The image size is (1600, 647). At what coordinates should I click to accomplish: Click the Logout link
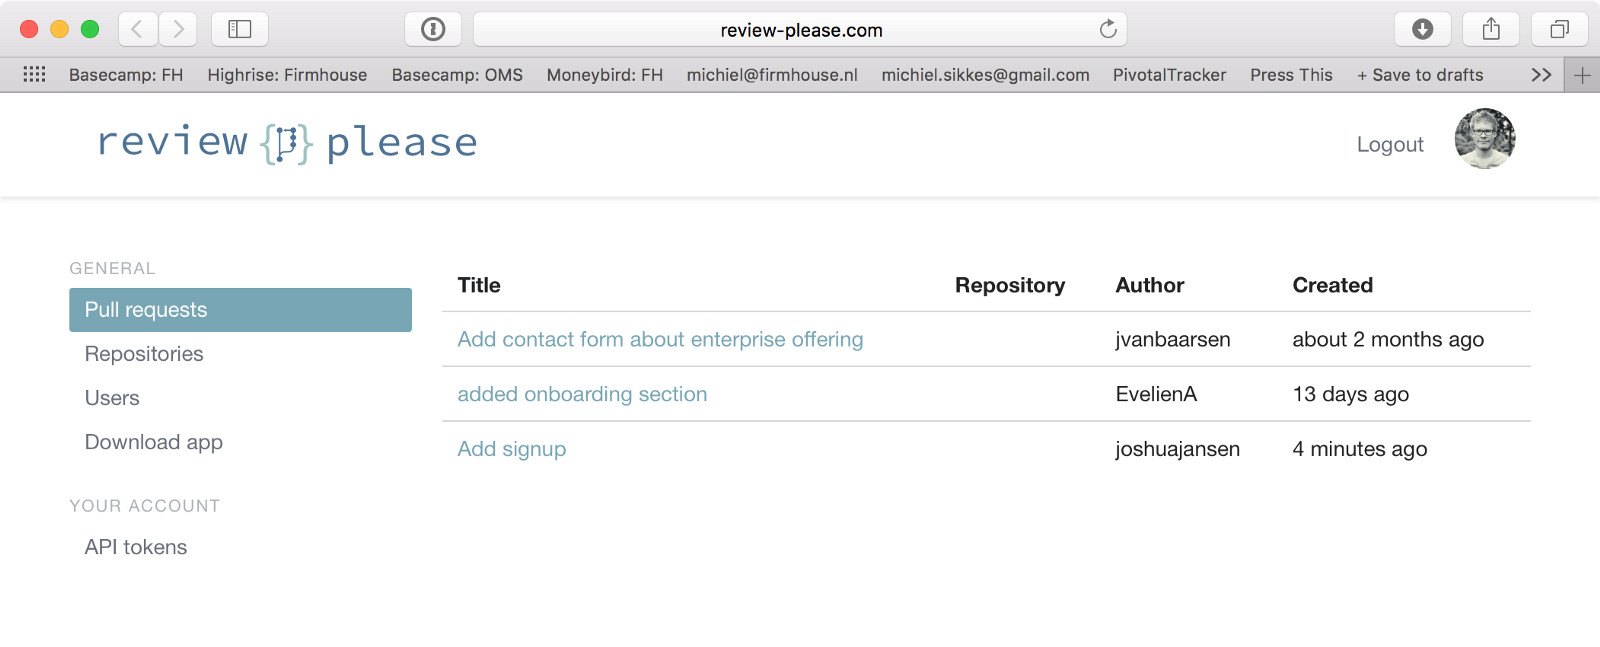click(x=1390, y=144)
